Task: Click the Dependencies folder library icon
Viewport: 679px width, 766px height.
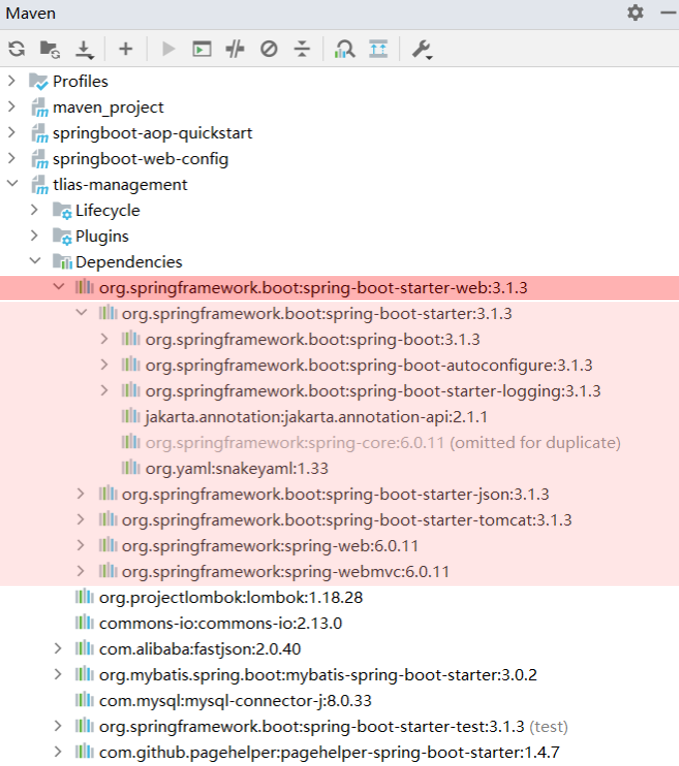Action: point(62,262)
